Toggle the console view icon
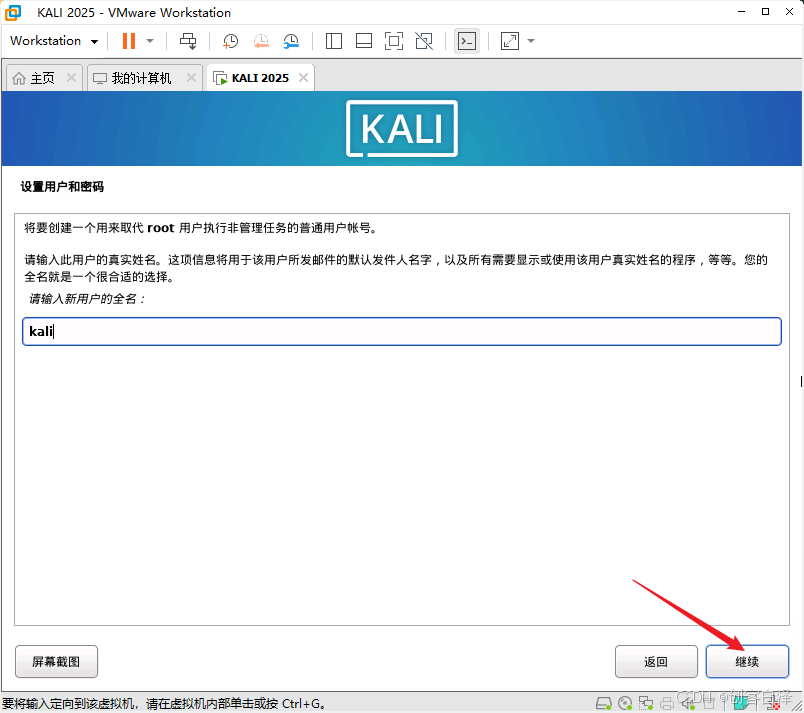Image resolution: width=804 pixels, height=713 pixels. tap(467, 41)
